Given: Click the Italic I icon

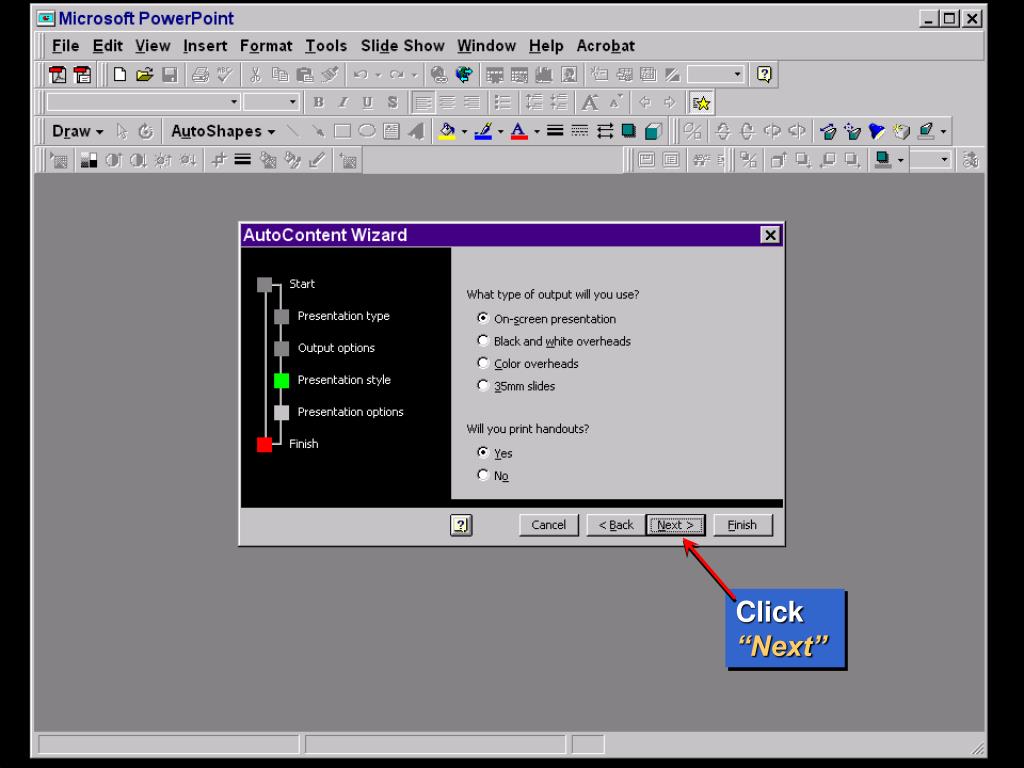Looking at the screenshot, I should pyautogui.click(x=343, y=103).
